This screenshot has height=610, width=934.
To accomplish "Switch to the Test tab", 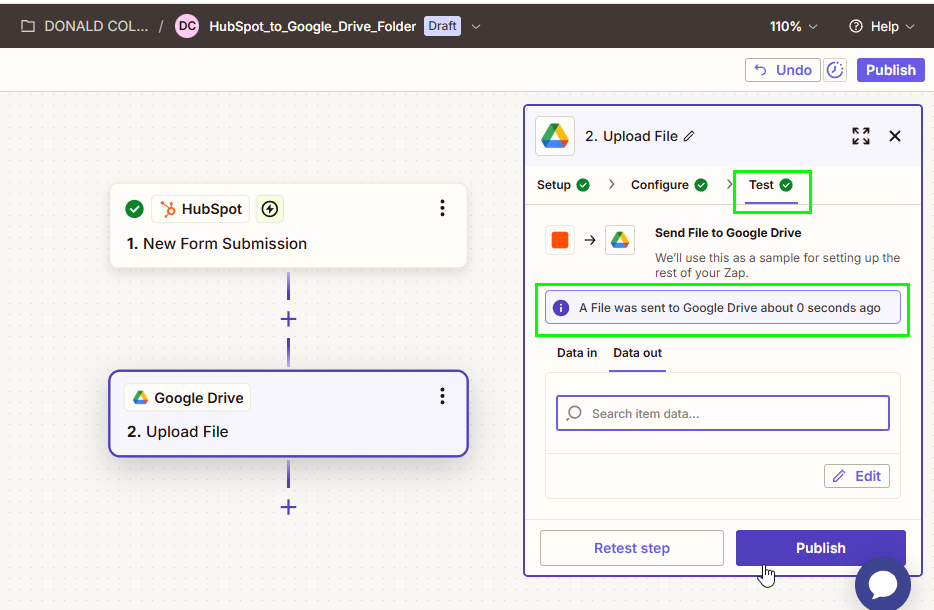I will (771, 185).
